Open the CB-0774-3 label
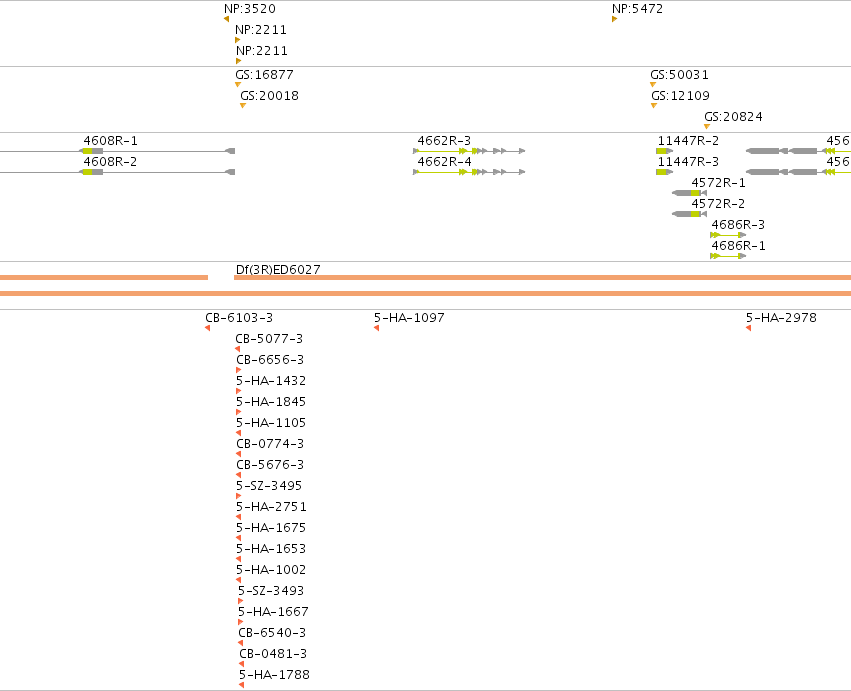Screen dimensions: 851x691 [270, 443]
